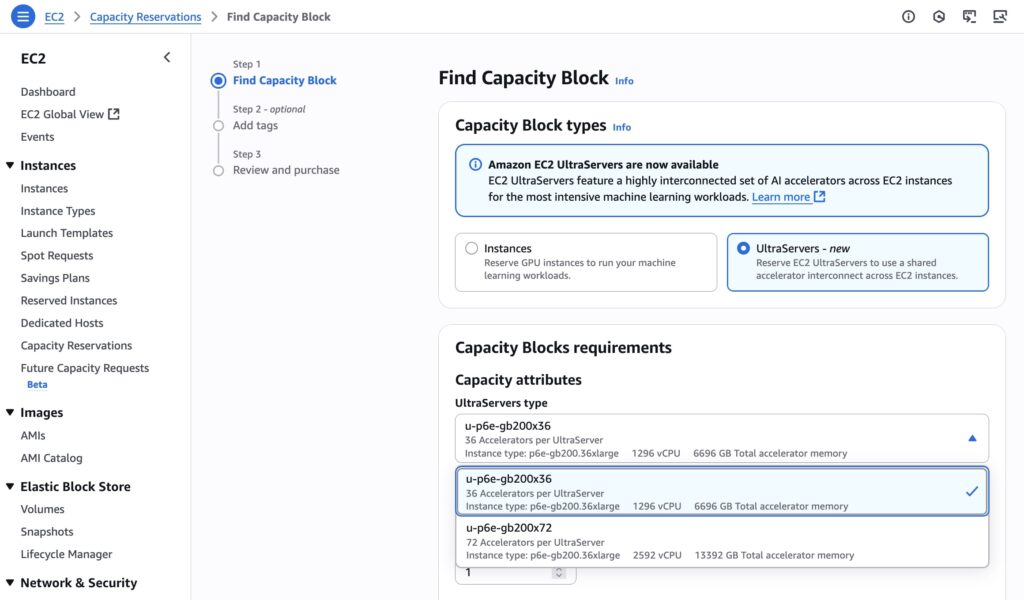1024x600 pixels.
Task: Click the info circle icon in top bar
Action: point(908,17)
